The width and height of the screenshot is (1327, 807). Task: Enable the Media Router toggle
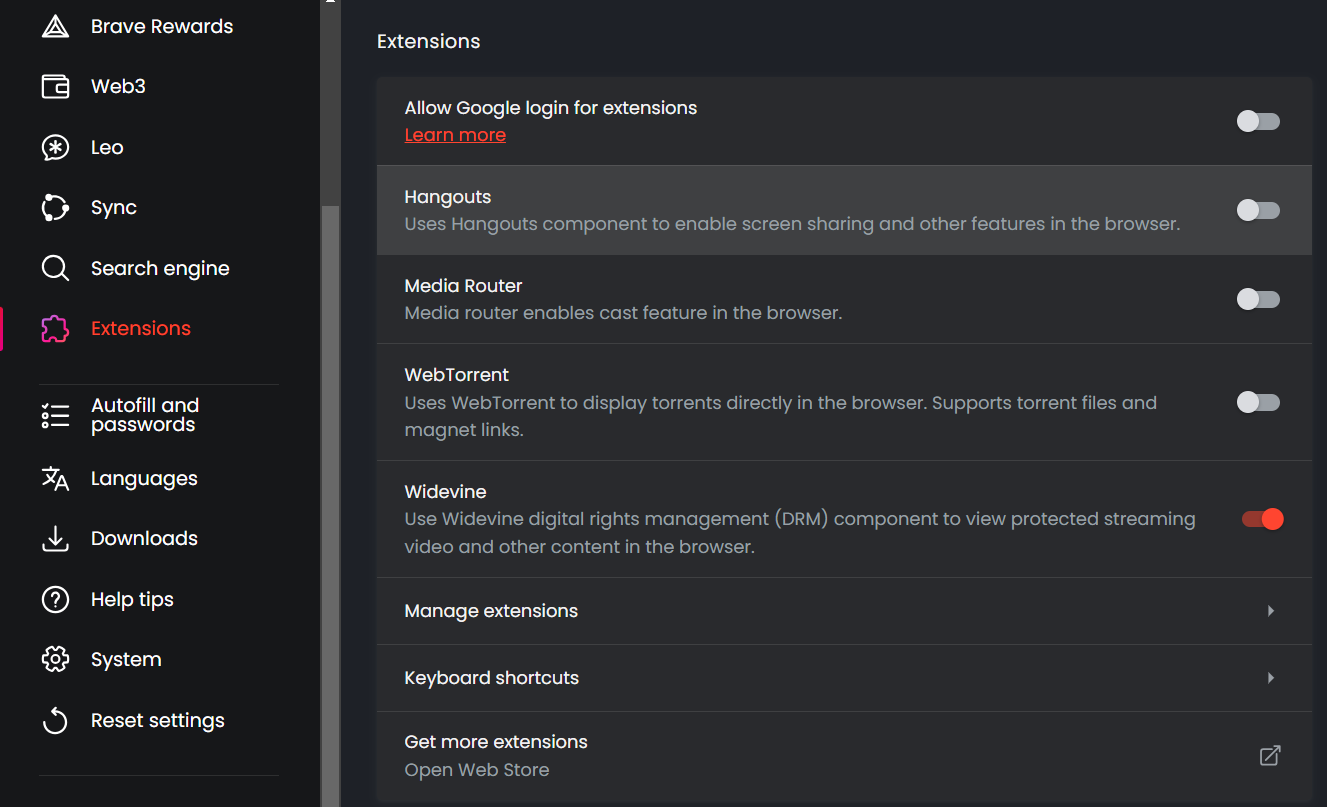[x=1258, y=299]
